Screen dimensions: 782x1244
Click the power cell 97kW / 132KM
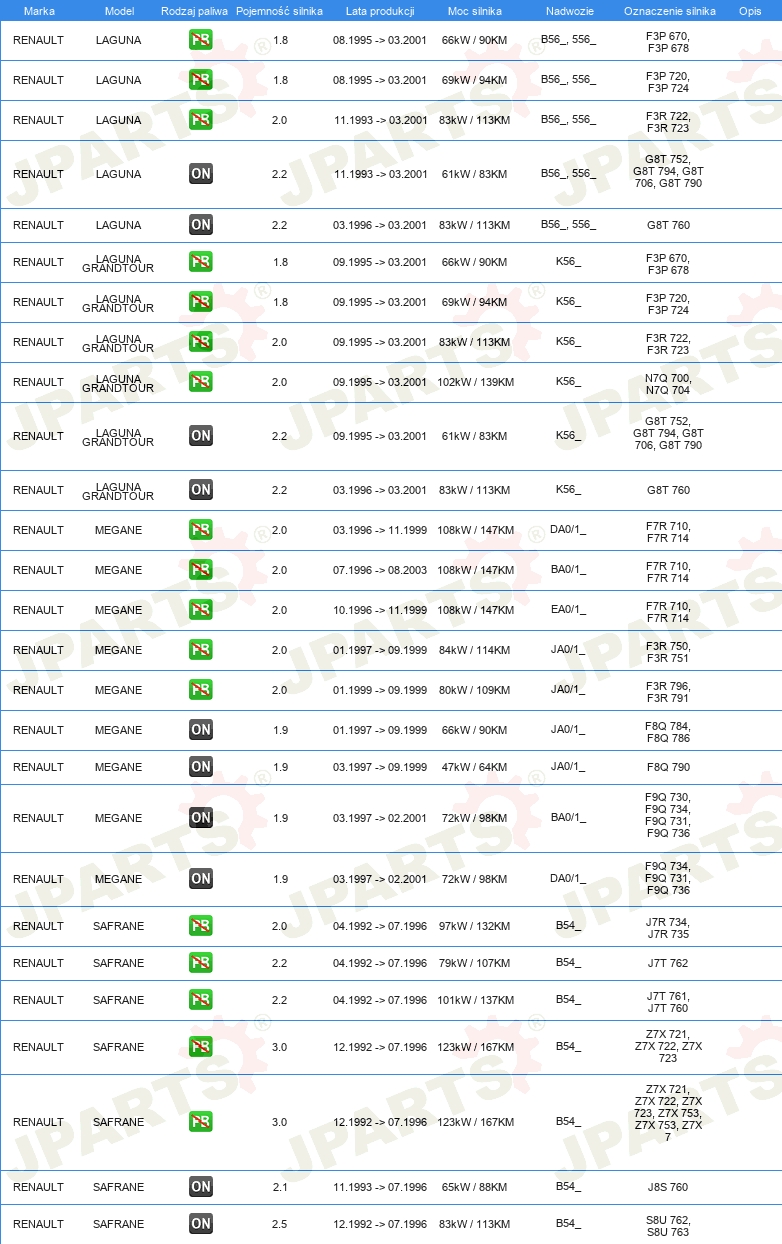475,926
